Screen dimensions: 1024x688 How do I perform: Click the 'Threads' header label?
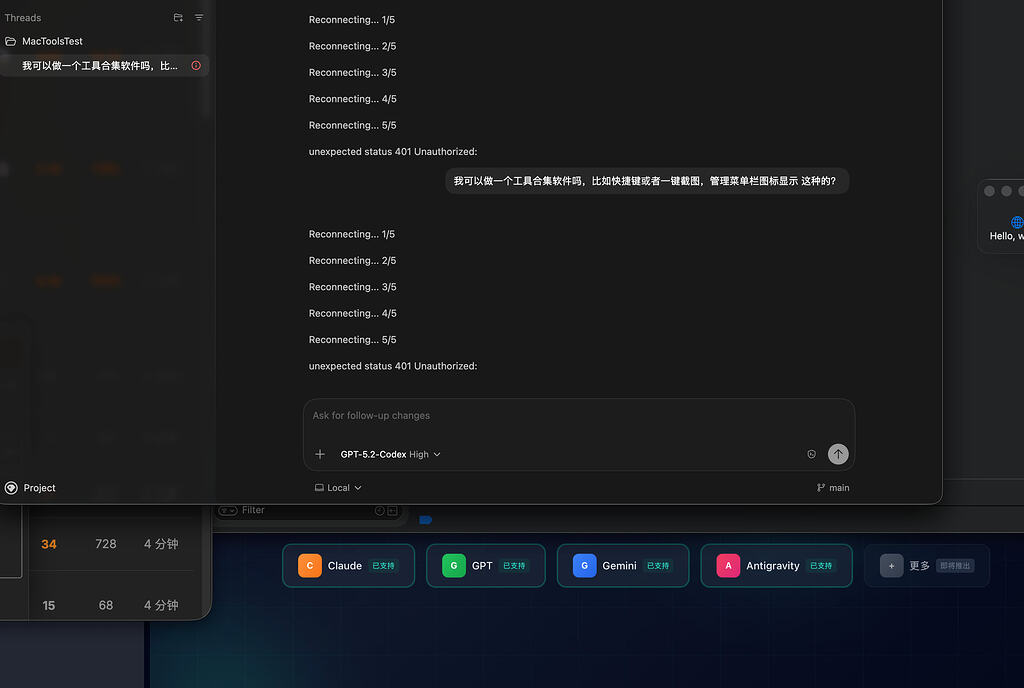23,18
